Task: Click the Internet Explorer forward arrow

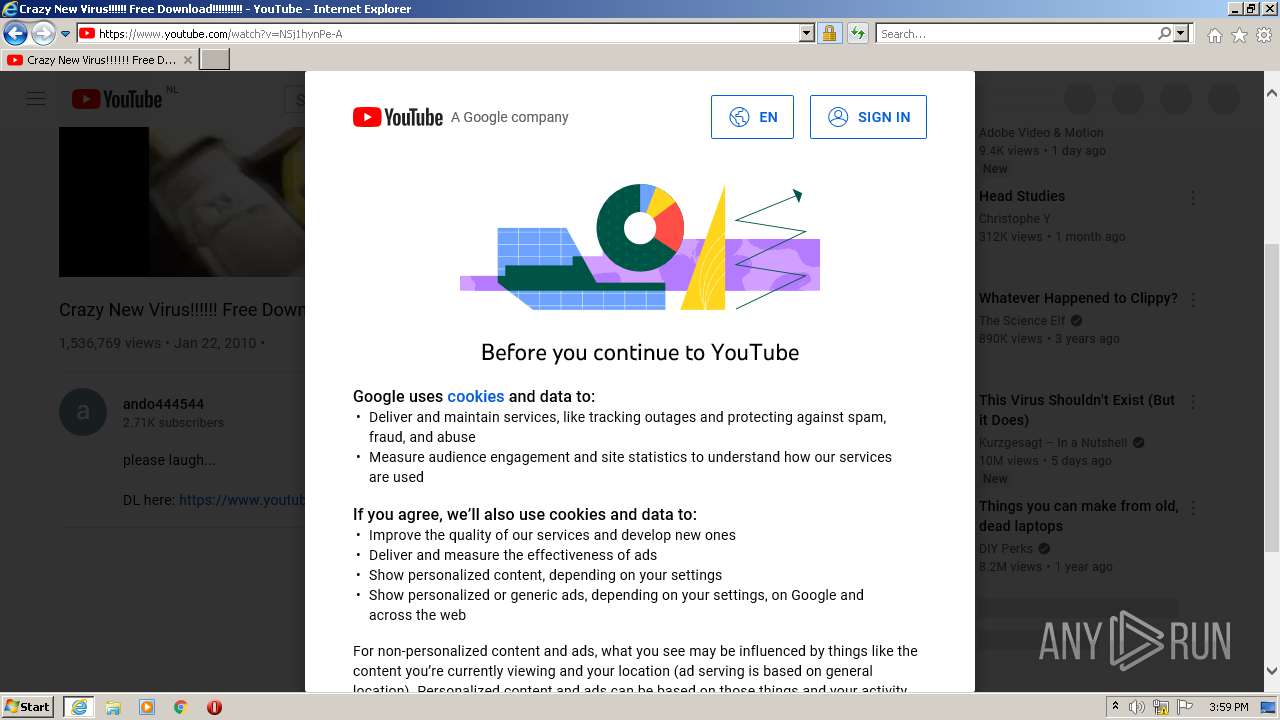Action: tap(42, 34)
